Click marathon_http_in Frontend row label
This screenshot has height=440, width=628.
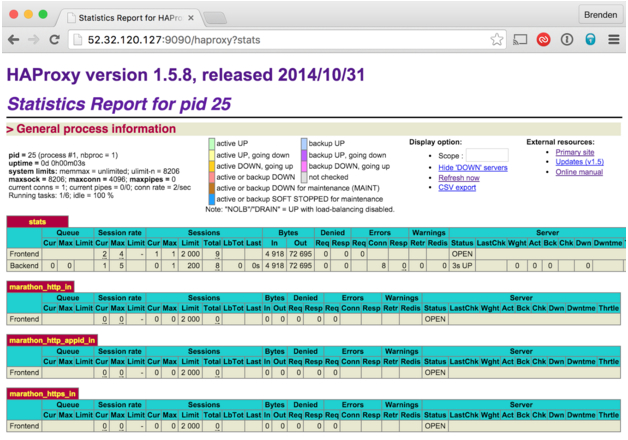[24, 319]
